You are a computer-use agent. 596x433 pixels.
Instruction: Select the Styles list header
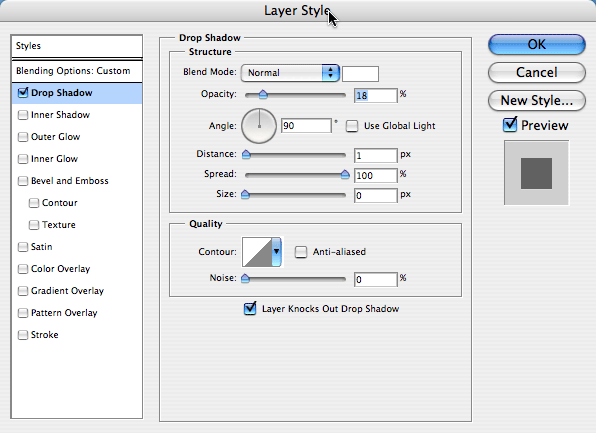(x=77, y=46)
